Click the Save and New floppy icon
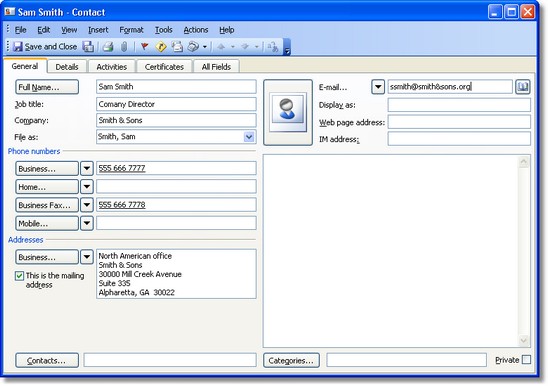Viewport: 548px width, 386px height. 88,47
